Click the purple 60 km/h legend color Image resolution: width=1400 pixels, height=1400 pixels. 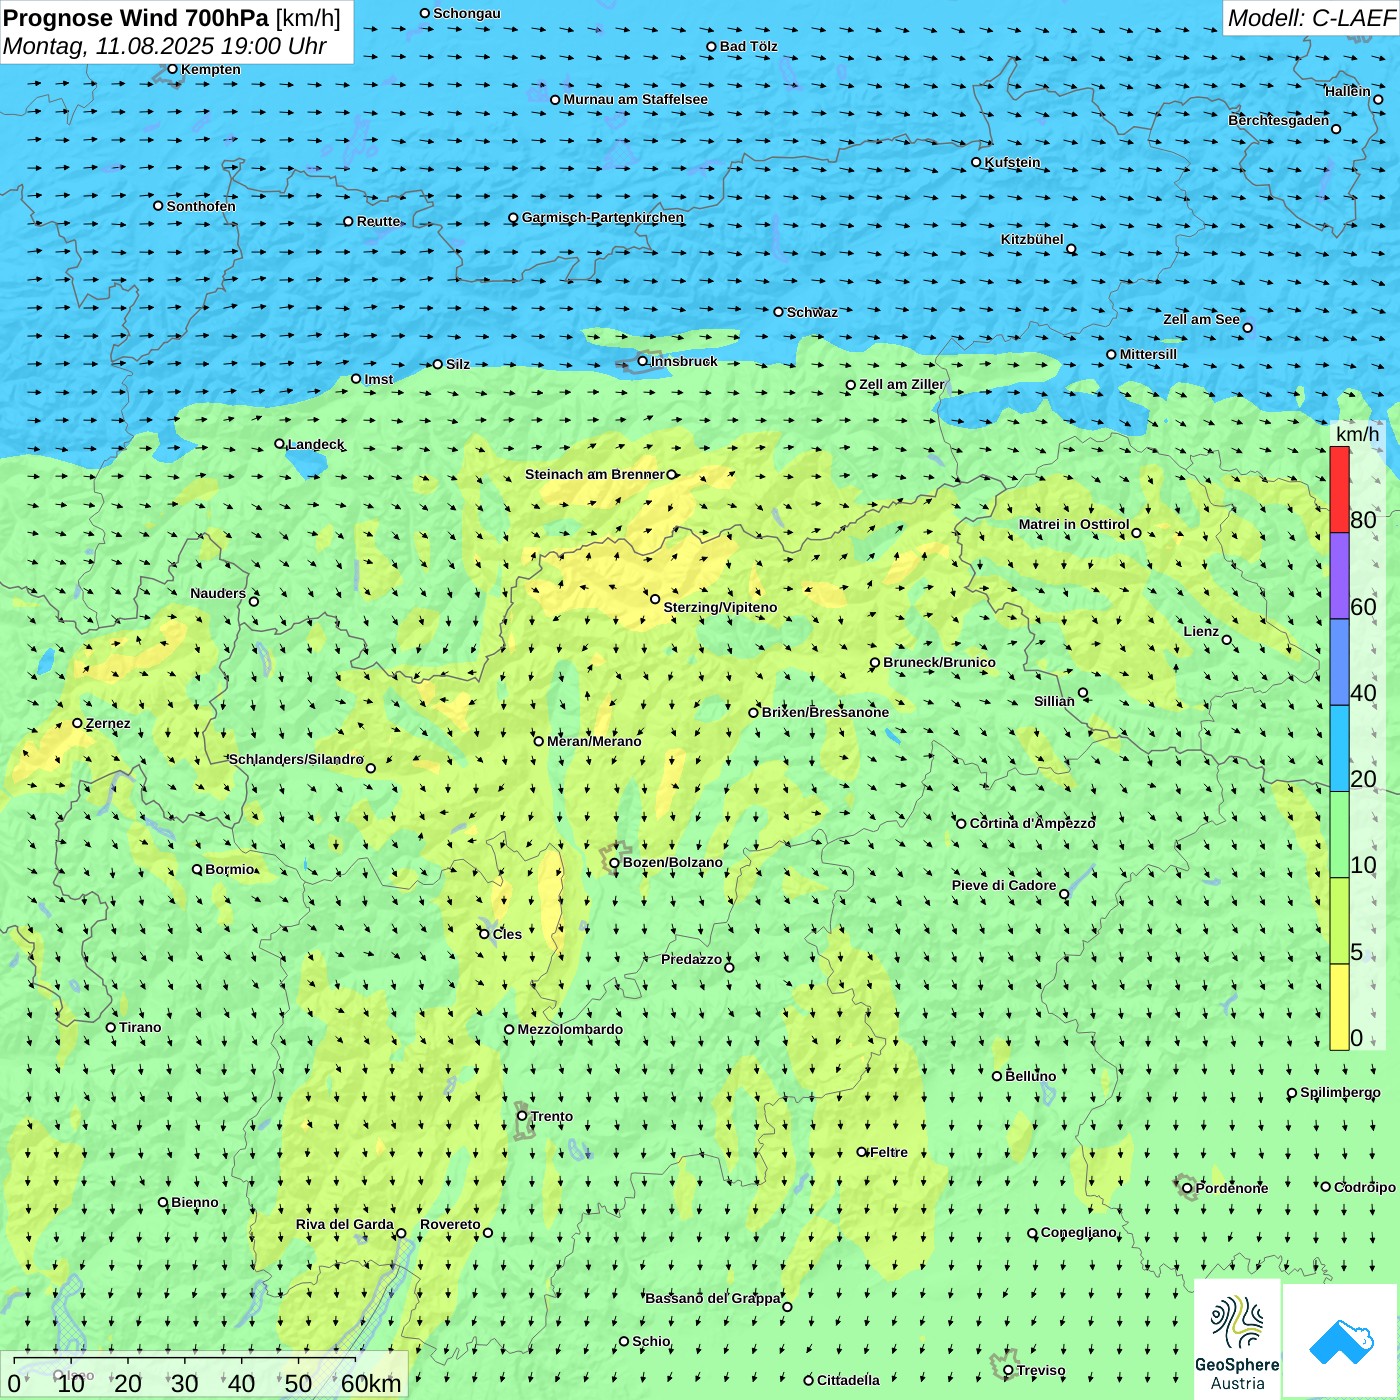(x=1339, y=576)
